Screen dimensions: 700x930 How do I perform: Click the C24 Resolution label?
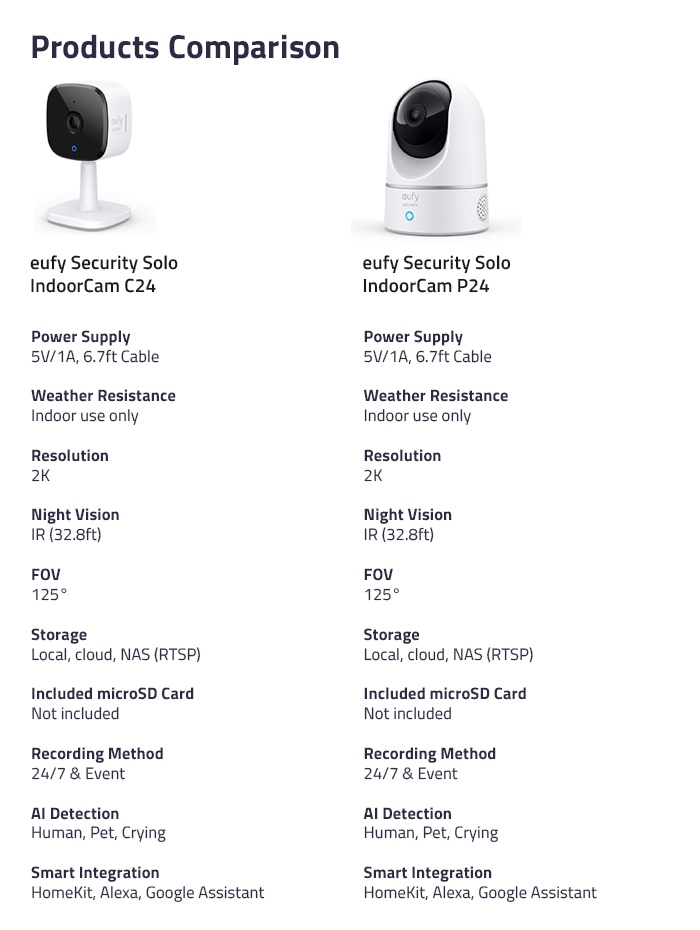pyautogui.click(x=70, y=456)
